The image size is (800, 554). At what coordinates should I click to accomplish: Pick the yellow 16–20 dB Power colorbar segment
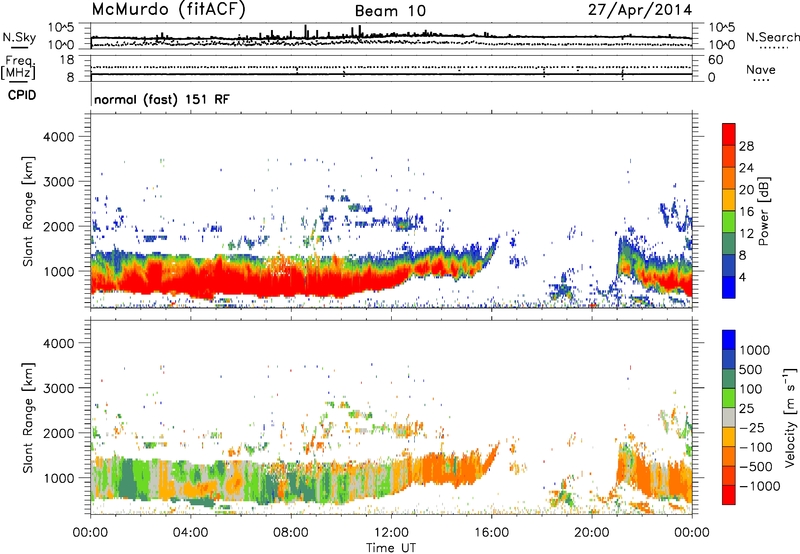point(729,200)
